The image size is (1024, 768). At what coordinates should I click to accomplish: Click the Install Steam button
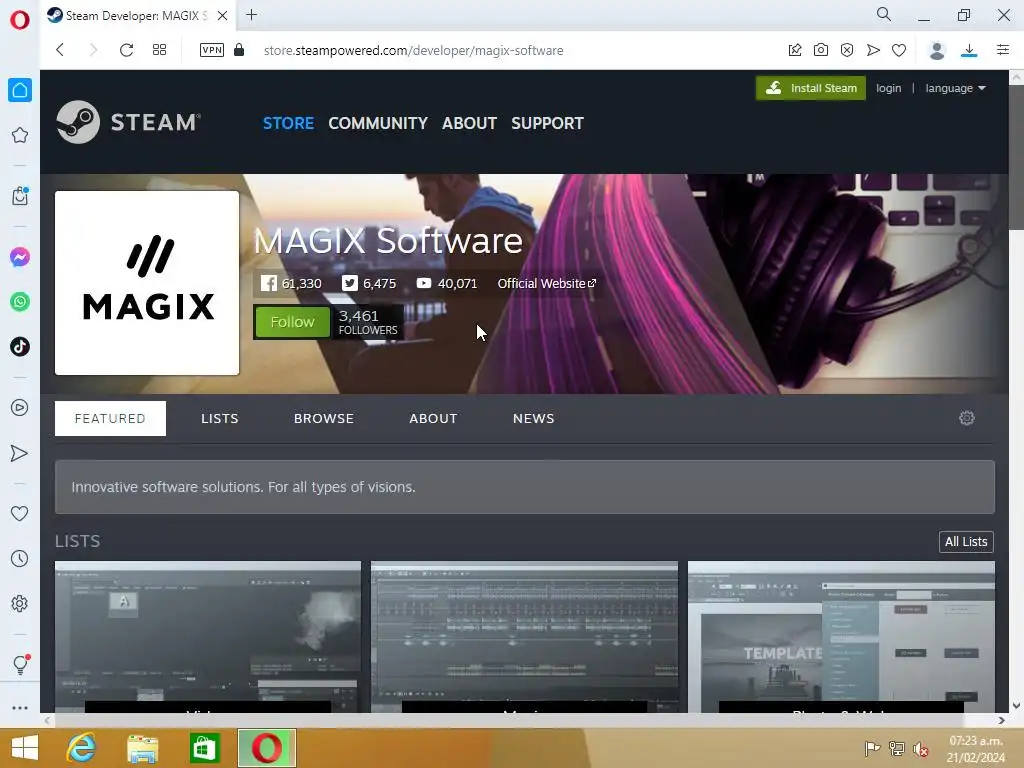click(810, 88)
